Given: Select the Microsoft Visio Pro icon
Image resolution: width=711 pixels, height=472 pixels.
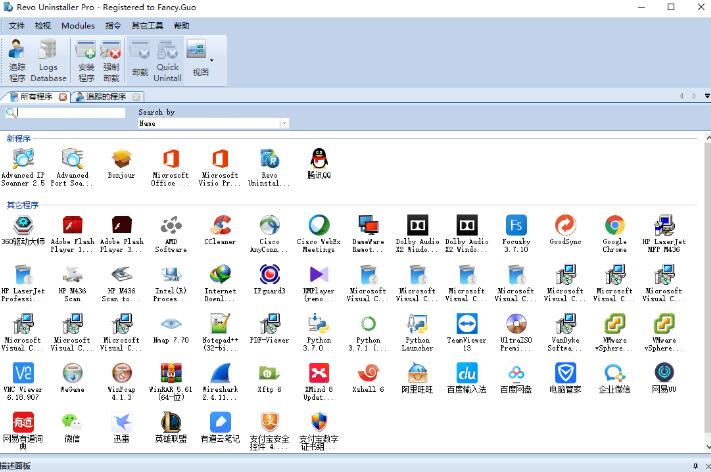Looking at the screenshot, I should click(220, 159).
